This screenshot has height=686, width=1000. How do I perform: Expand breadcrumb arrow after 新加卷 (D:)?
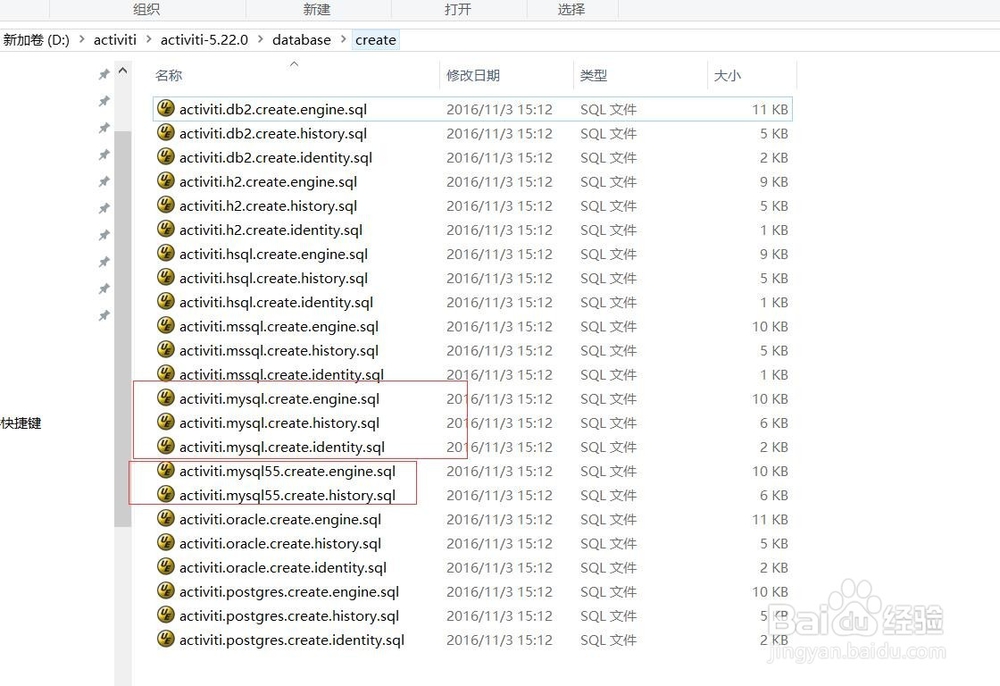pyautogui.click(x=82, y=40)
